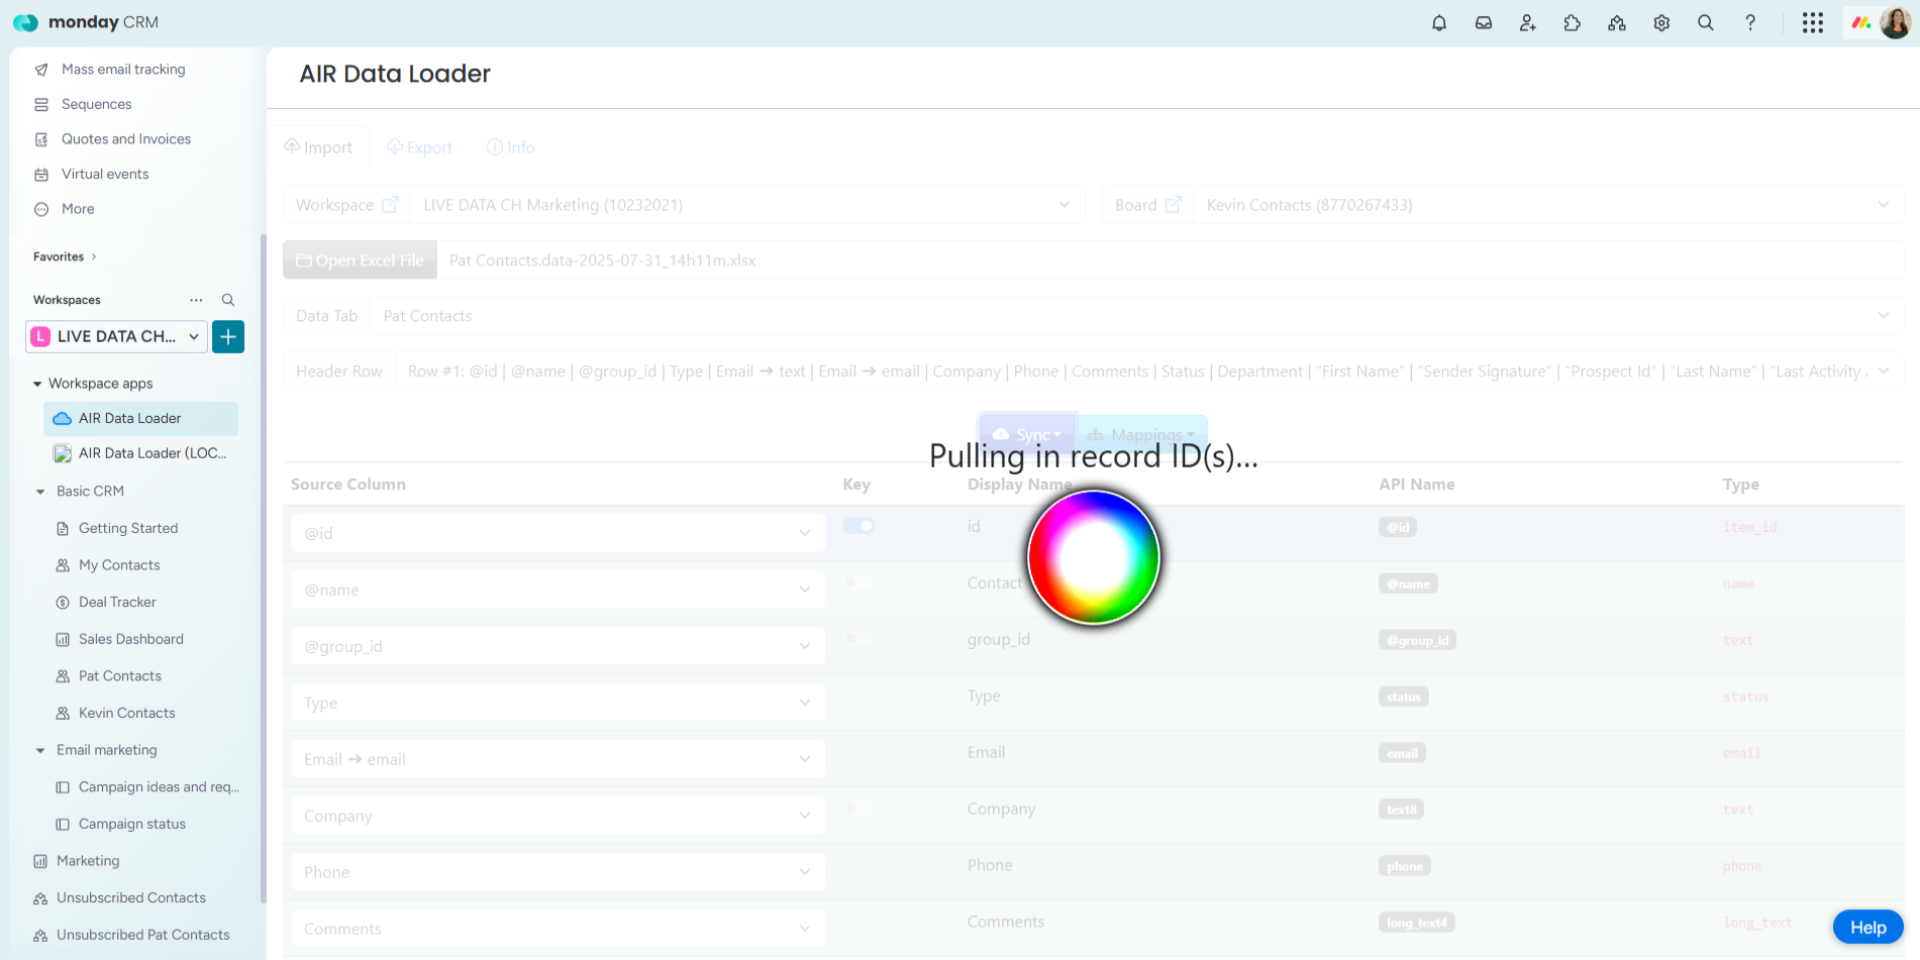
Task: Open the Email → email source dropdown
Action: pyautogui.click(x=558, y=759)
